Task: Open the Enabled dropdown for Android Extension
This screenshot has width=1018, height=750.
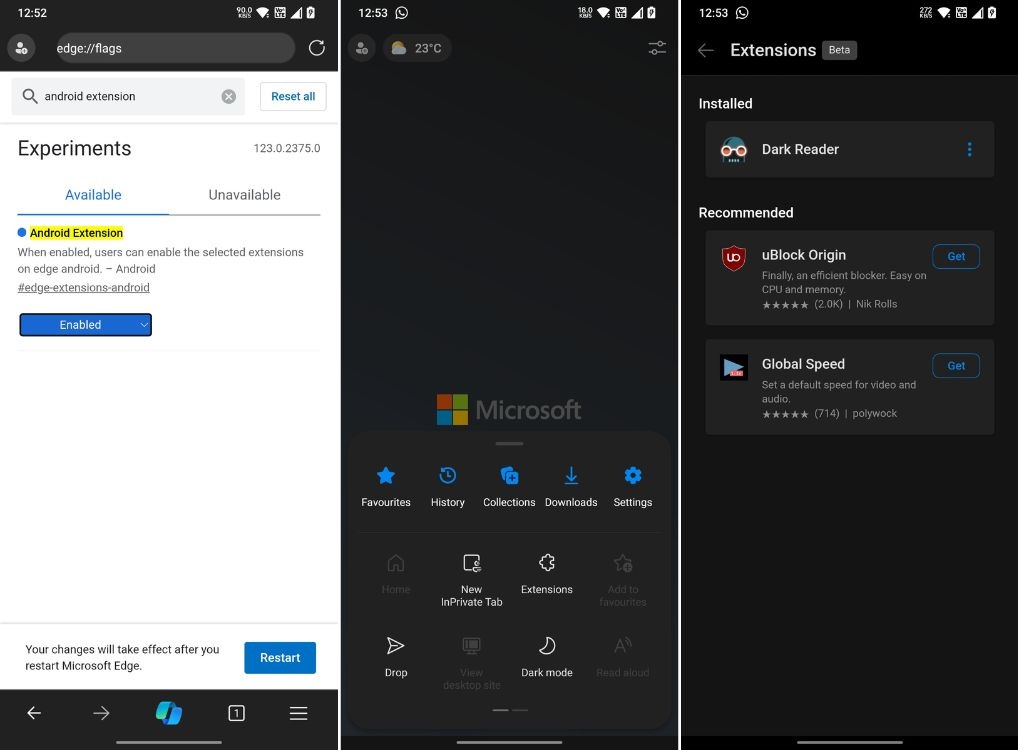Action: tap(85, 324)
